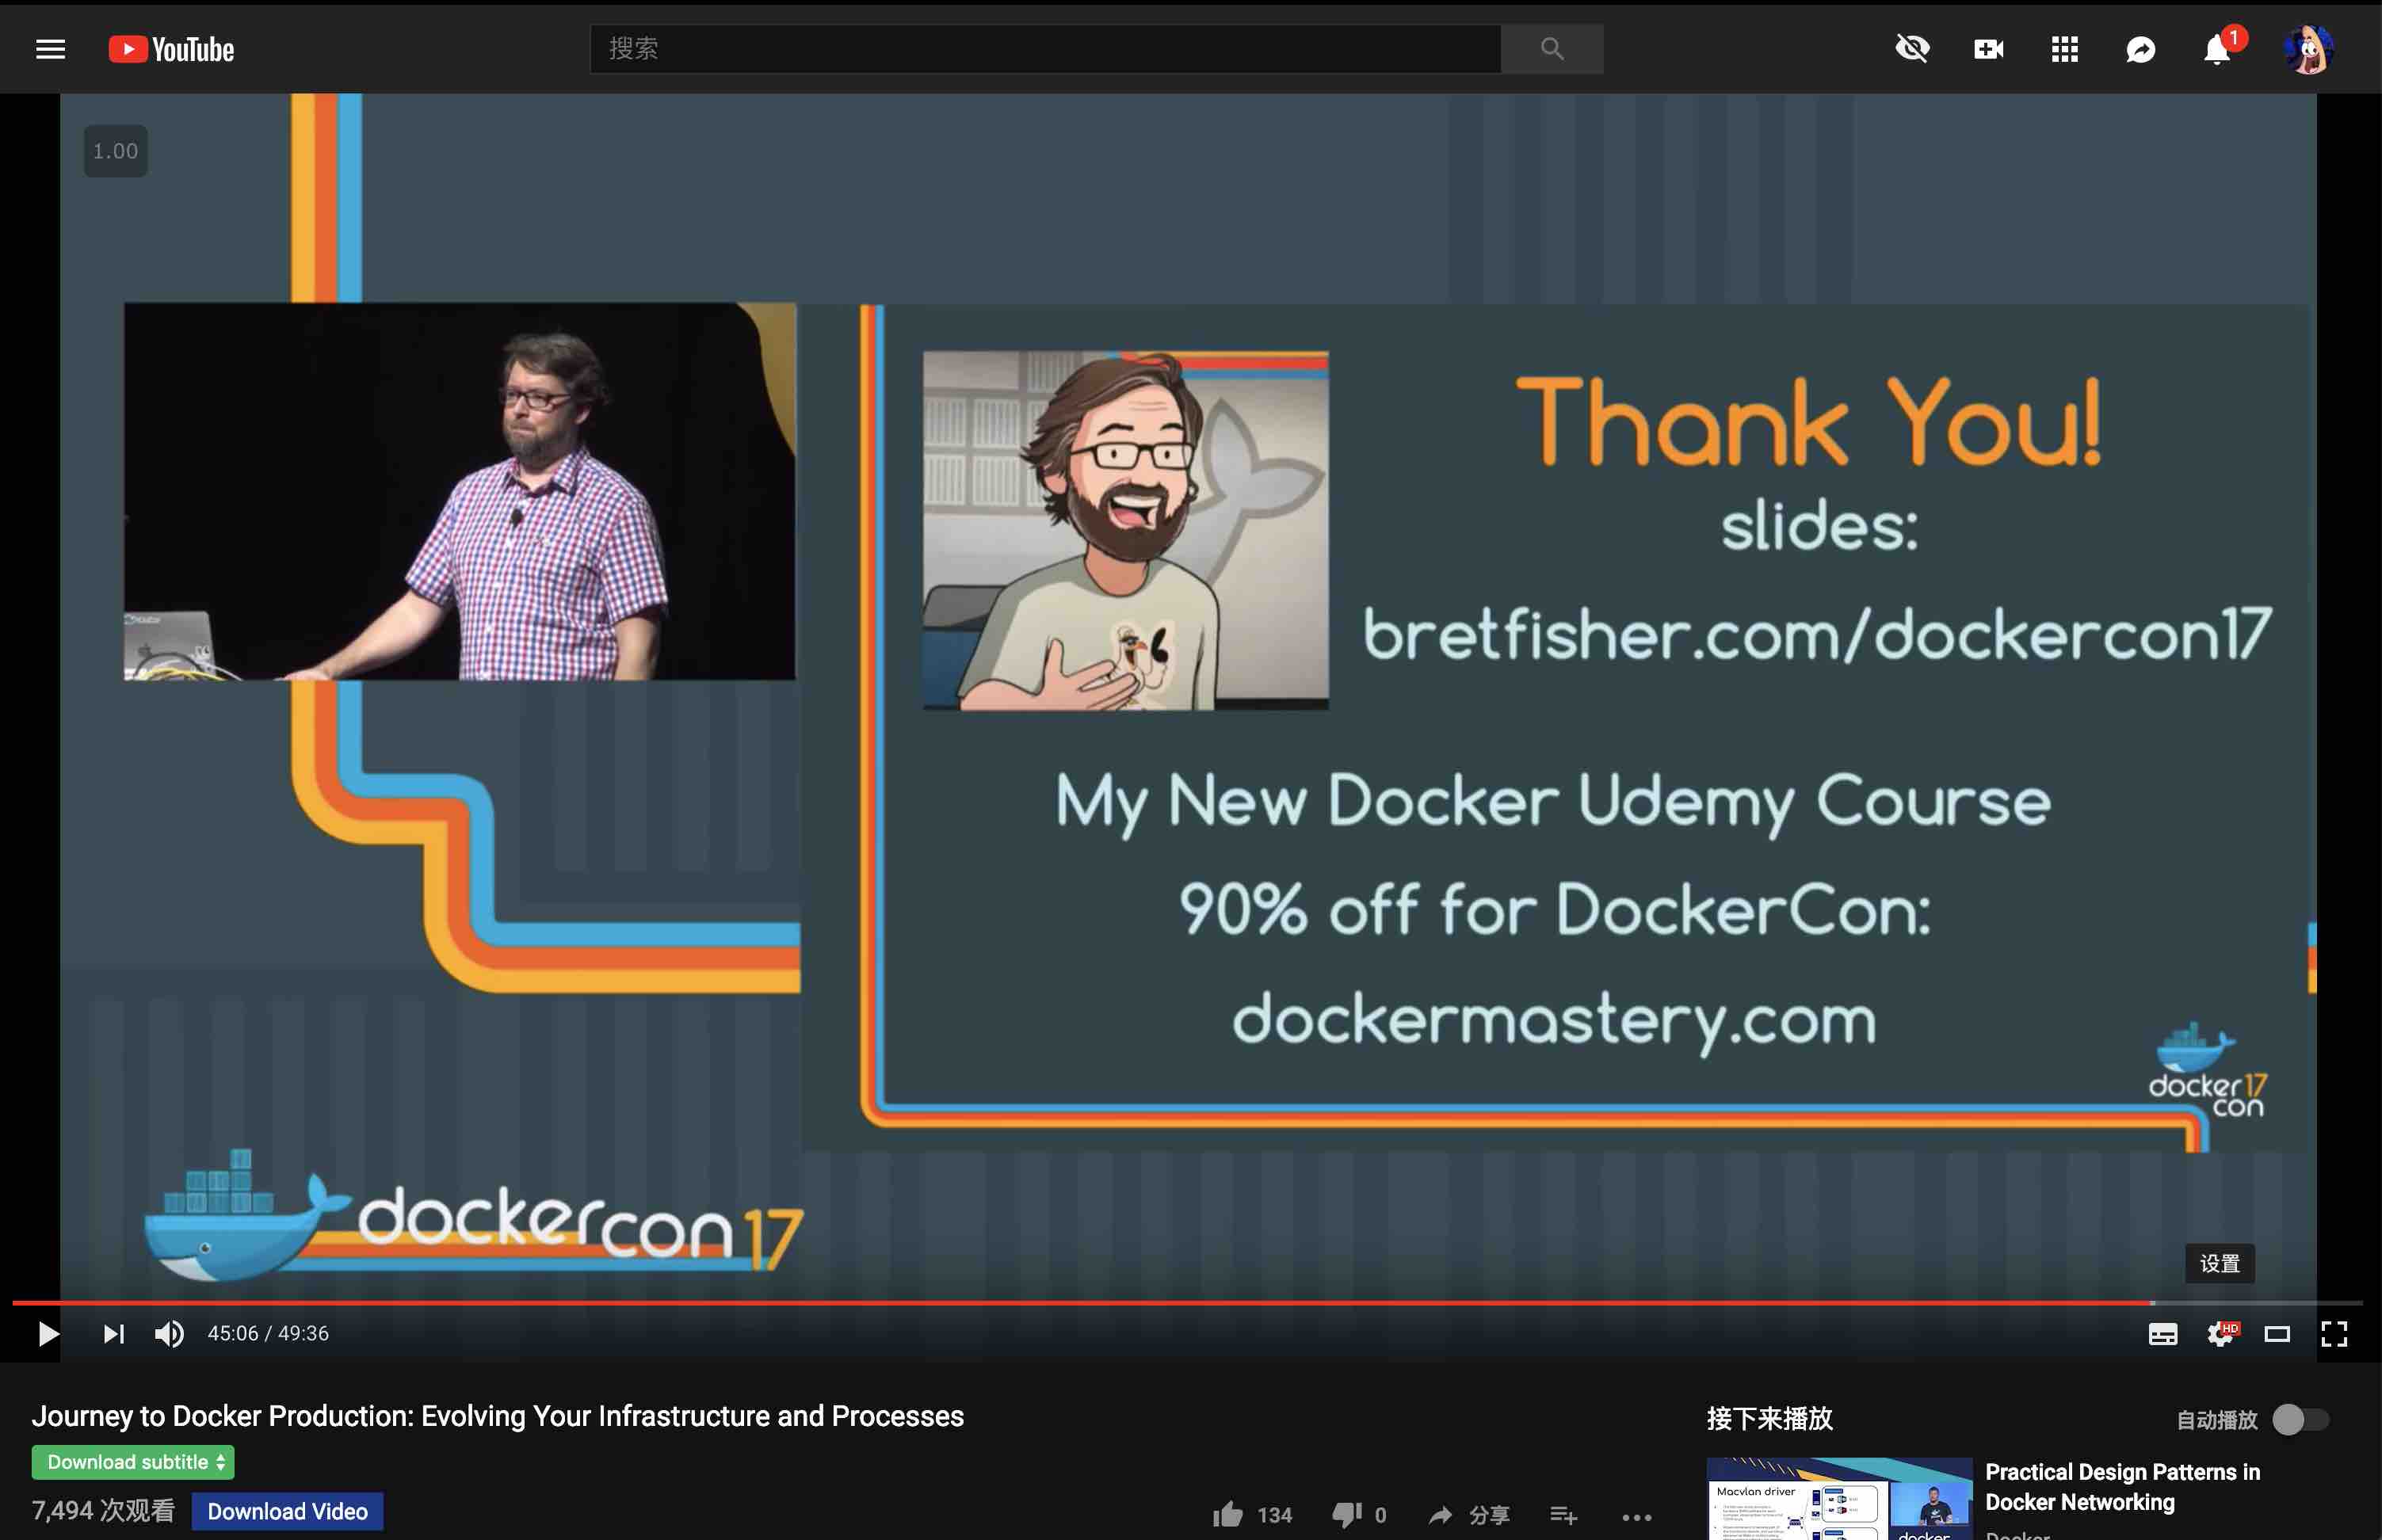Click the hidden watch history eye icon
Screen dimensions: 2382x1540
tap(1912, 48)
